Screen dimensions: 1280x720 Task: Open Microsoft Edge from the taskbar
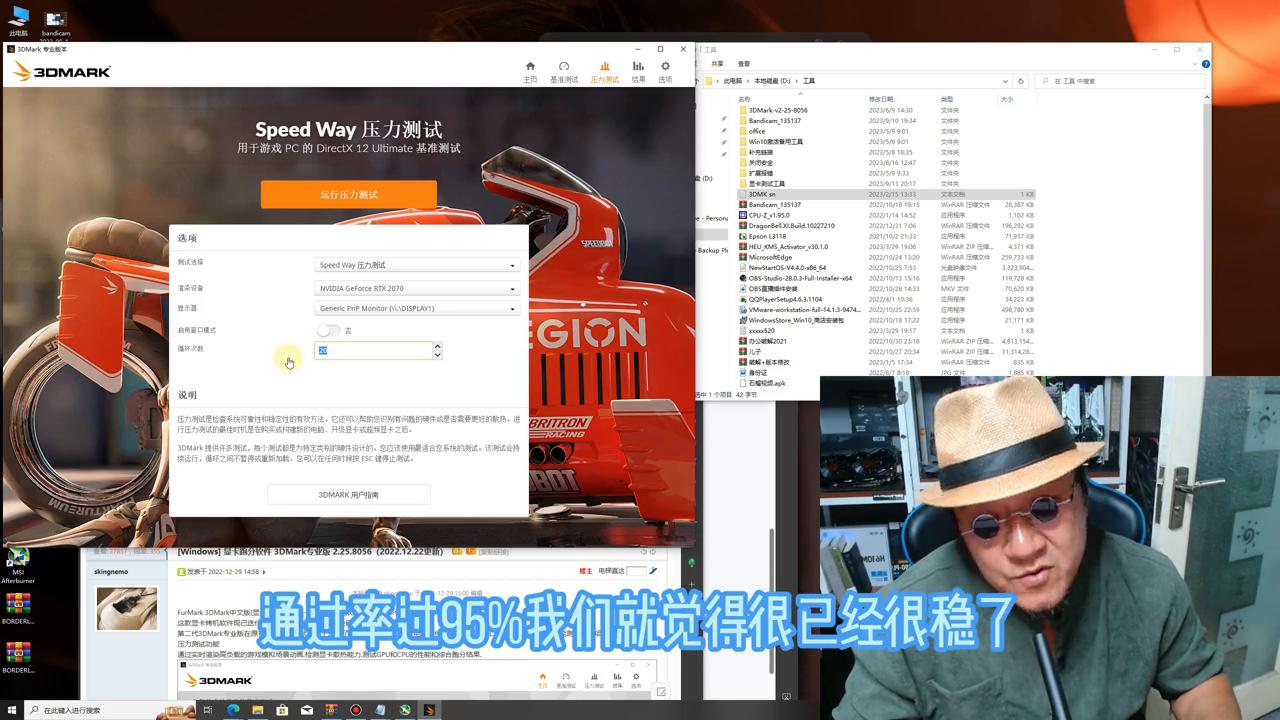tap(232, 710)
